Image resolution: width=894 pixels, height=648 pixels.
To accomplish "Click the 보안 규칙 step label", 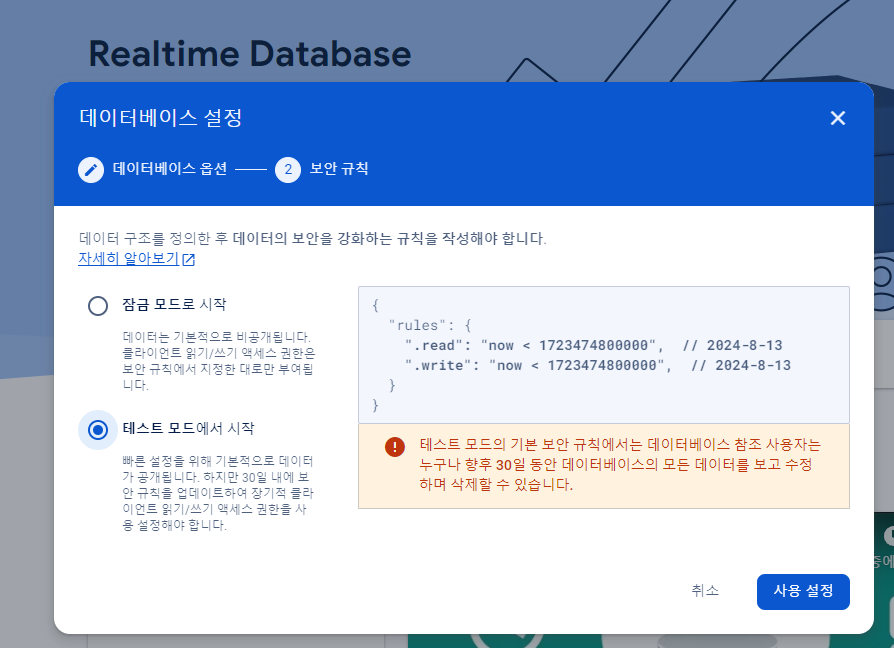I will 339,169.
